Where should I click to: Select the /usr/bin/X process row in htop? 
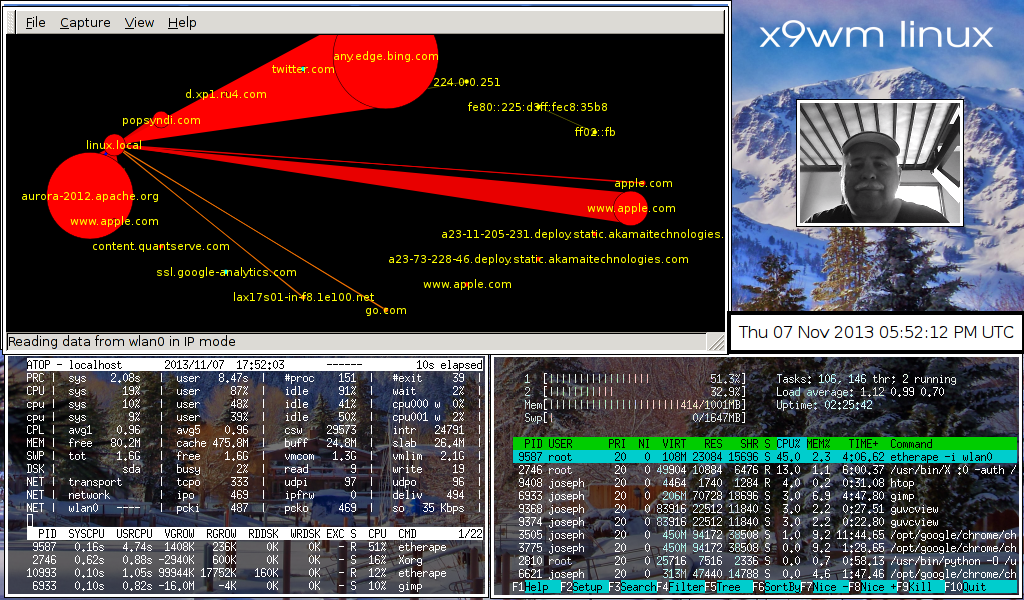pos(765,470)
